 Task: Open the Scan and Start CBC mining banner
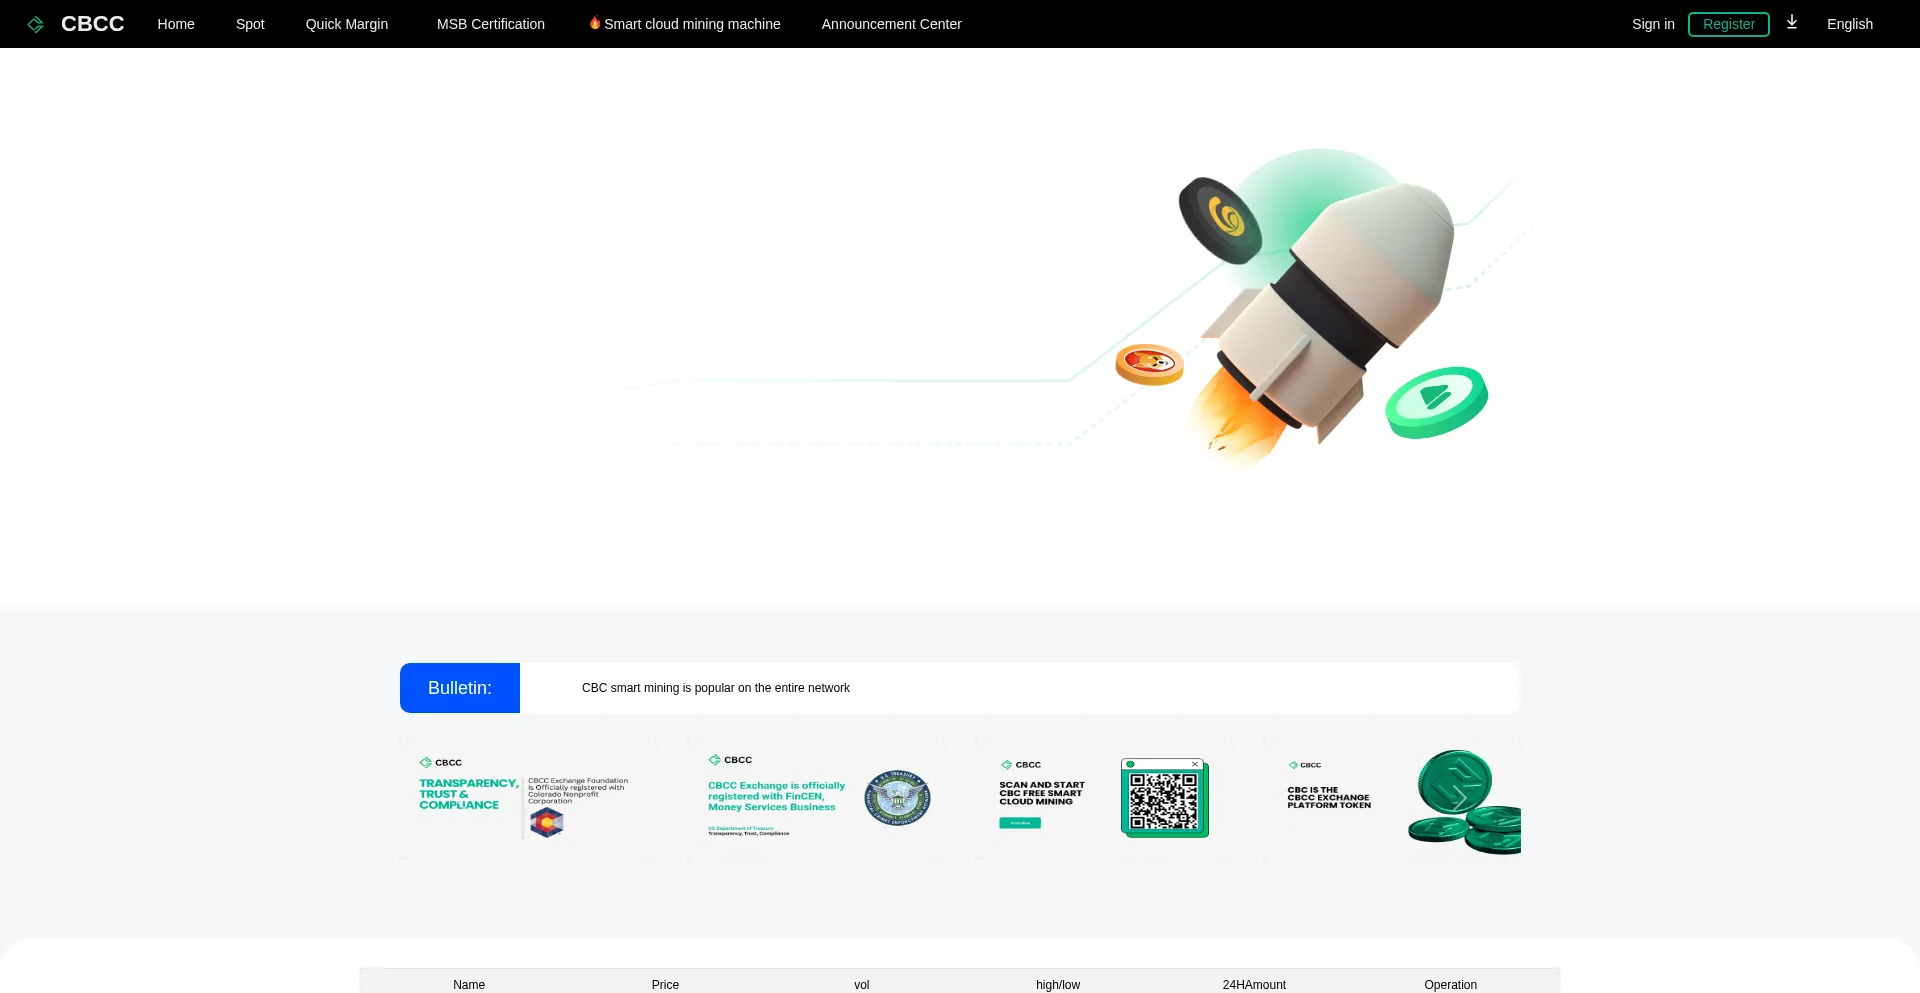pyautogui.click(x=1105, y=799)
